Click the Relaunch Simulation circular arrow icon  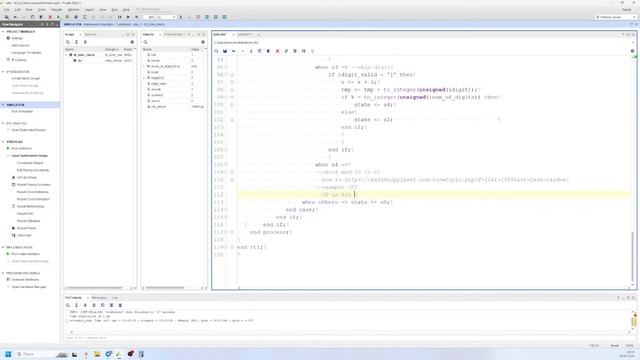pos(198,17)
